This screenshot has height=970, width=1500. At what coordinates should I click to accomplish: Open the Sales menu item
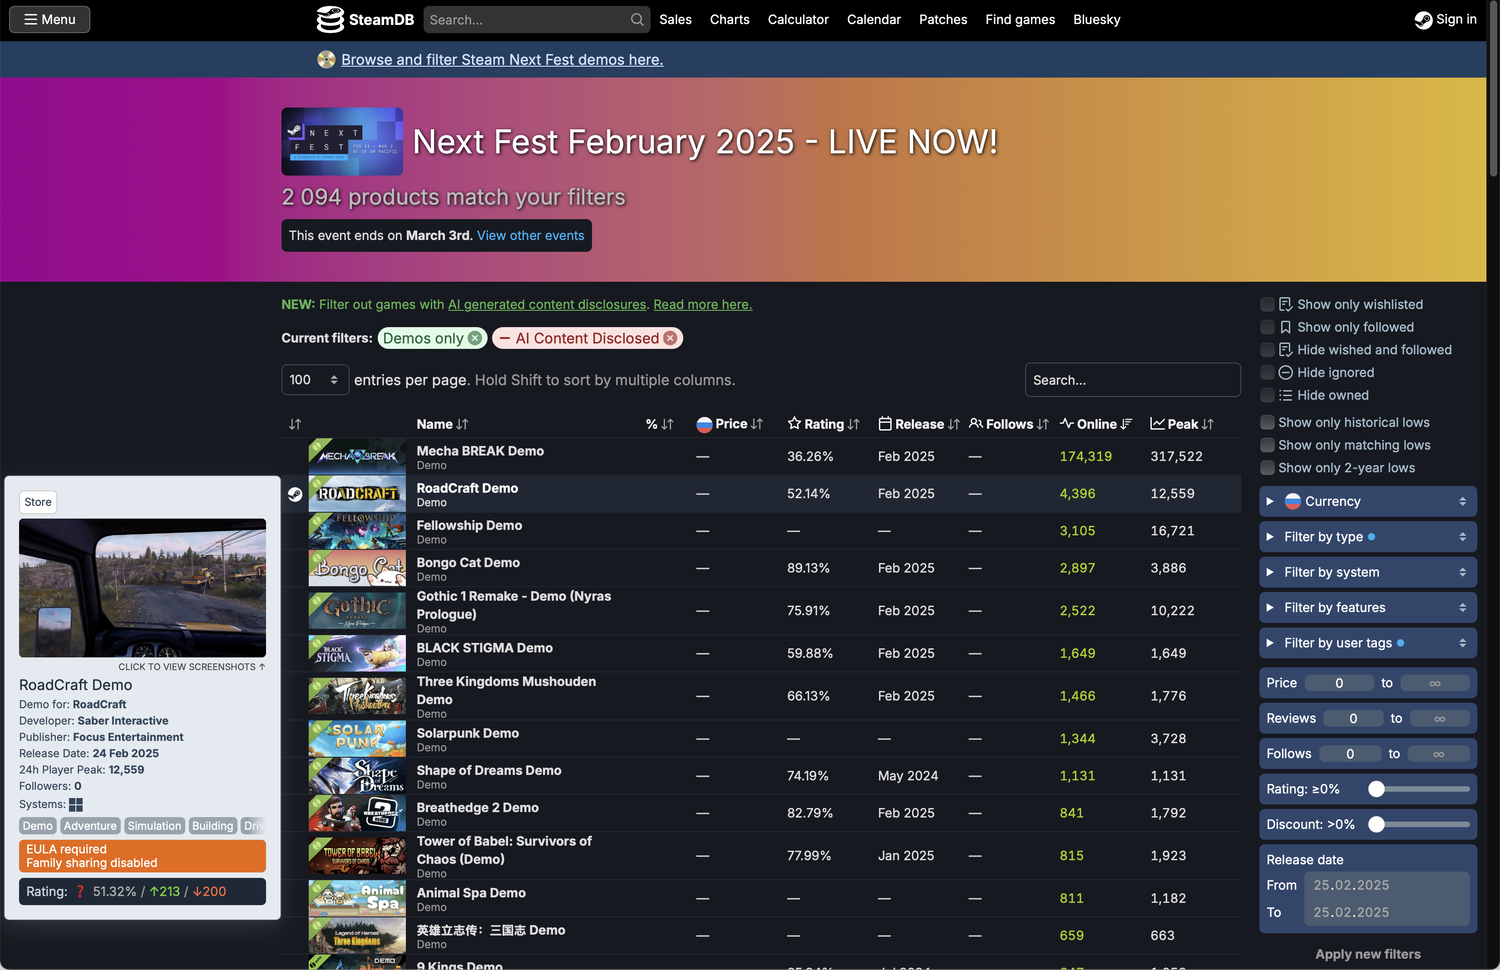(x=675, y=19)
